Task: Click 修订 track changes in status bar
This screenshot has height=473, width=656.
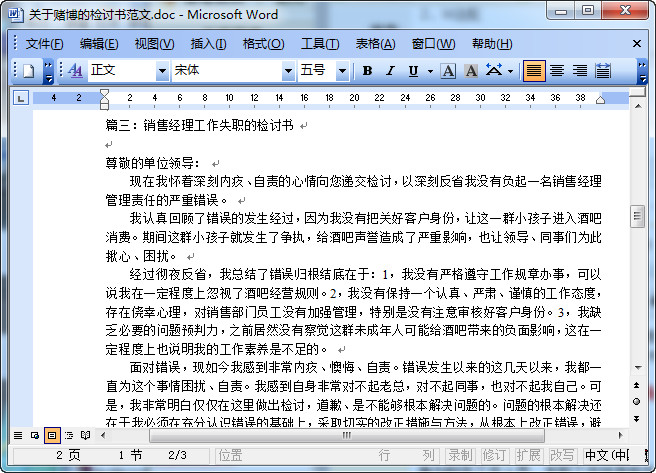Action: pyautogui.click(x=493, y=455)
